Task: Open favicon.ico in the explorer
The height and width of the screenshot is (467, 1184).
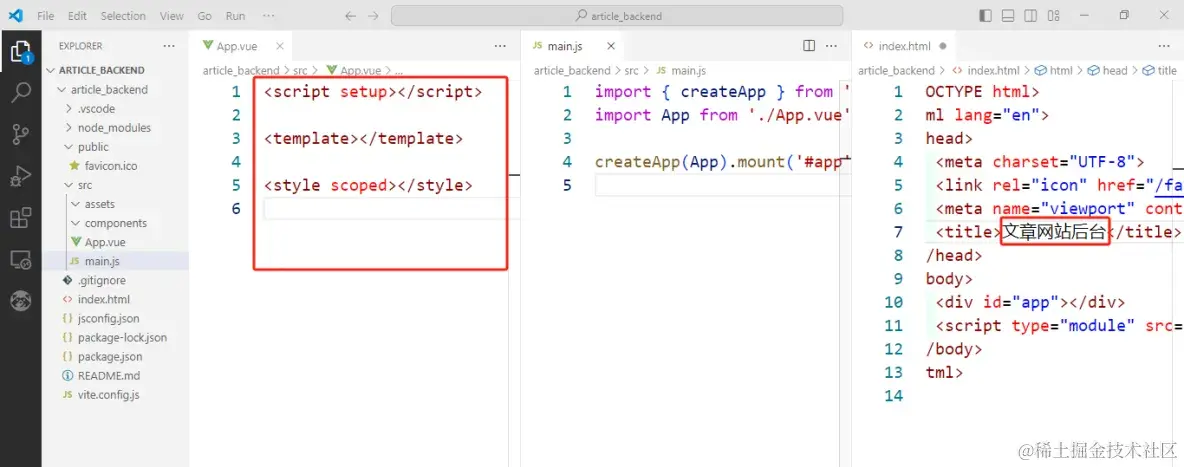Action: point(116,165)
